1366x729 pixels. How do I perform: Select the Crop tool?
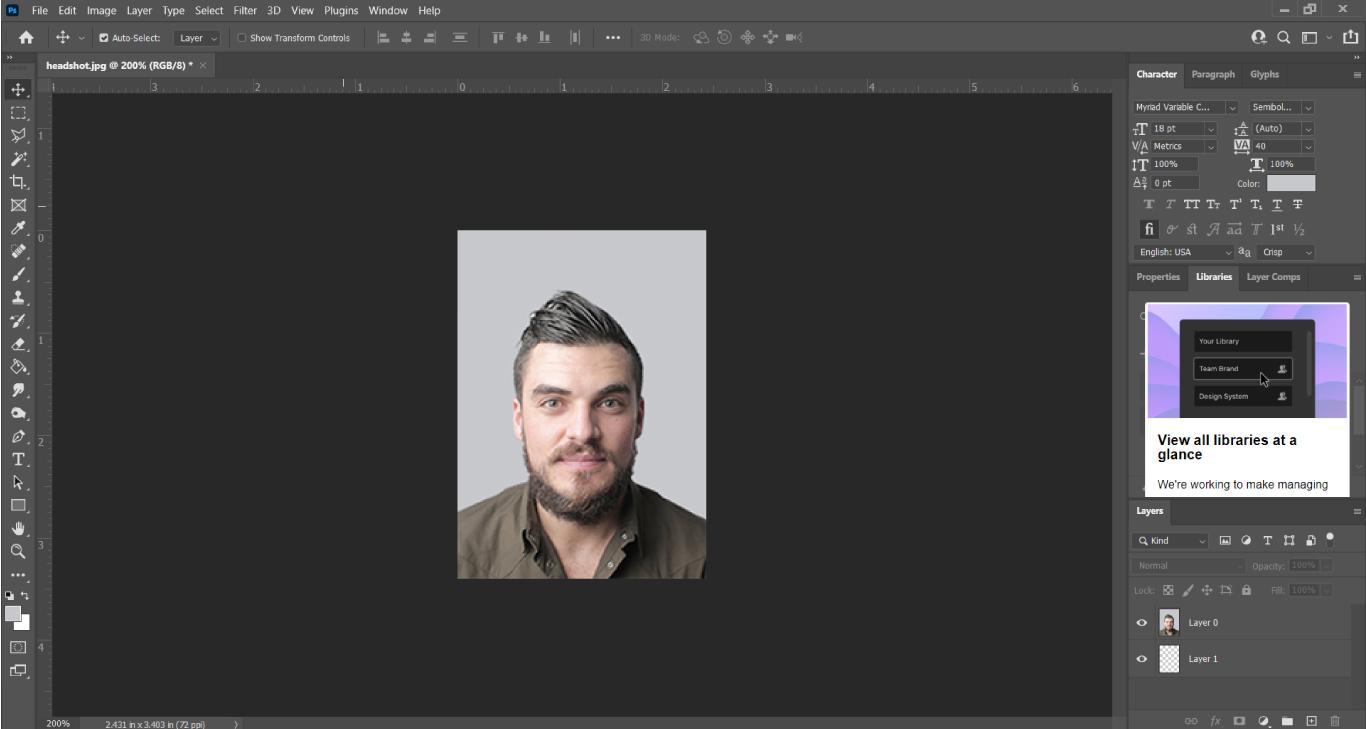18,182
